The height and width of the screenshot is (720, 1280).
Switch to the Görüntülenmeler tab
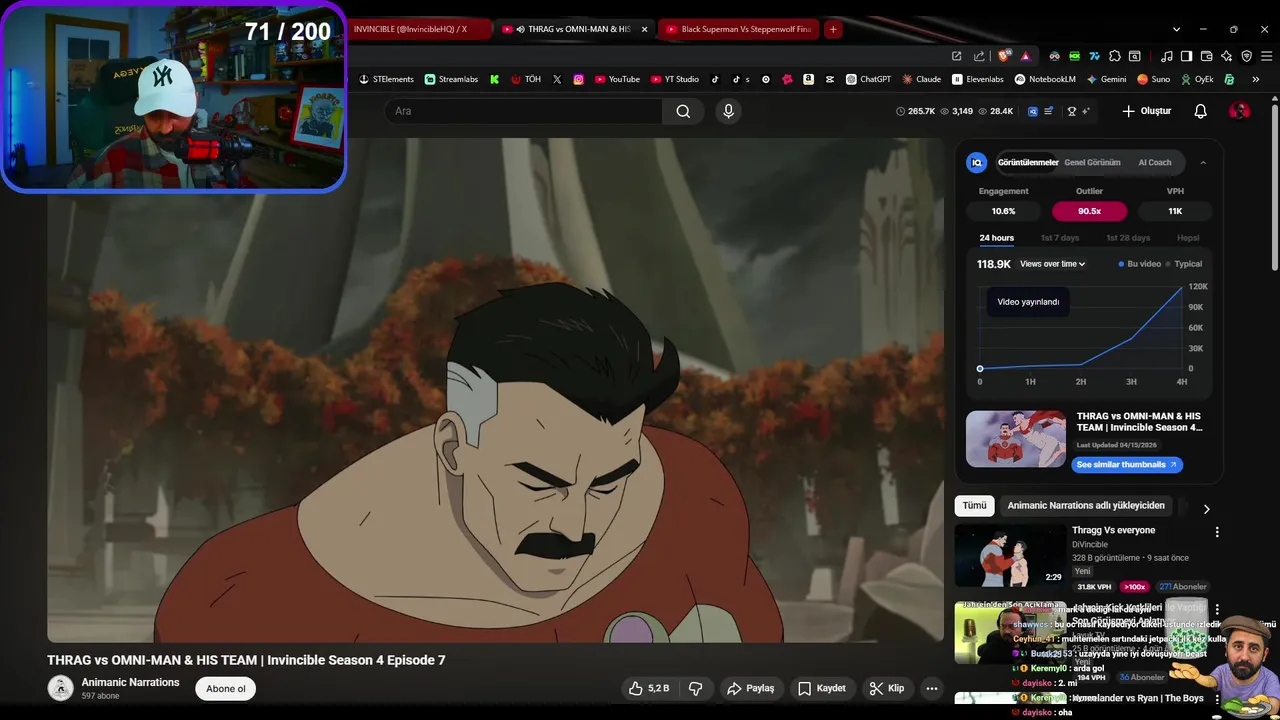(x=1027, y=162)
